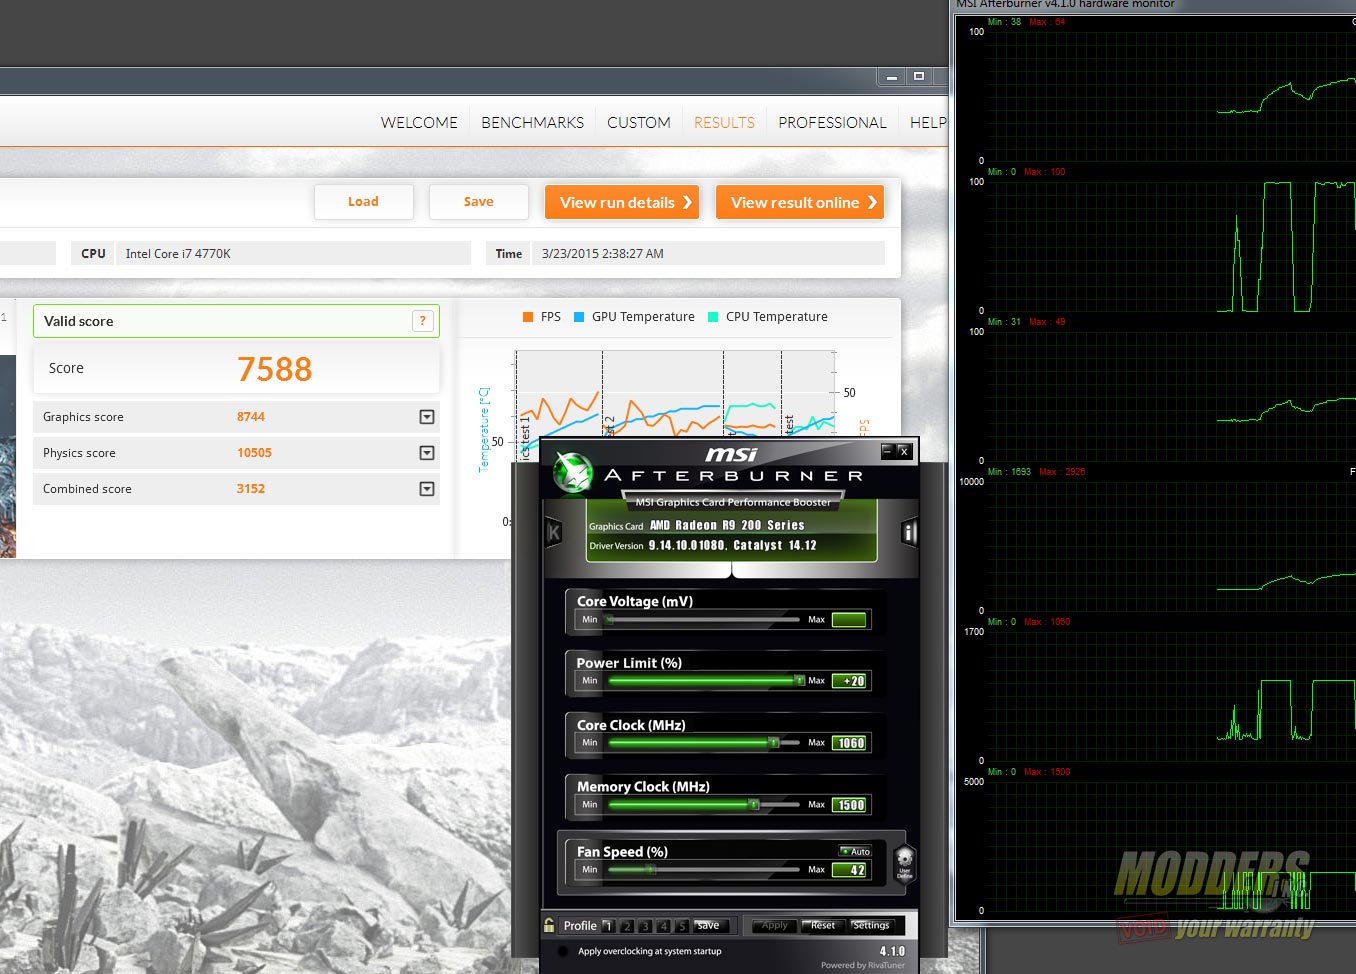Open the HELP tab
Viewport: 1356px width, 974px height.
(x=927, y=122)
